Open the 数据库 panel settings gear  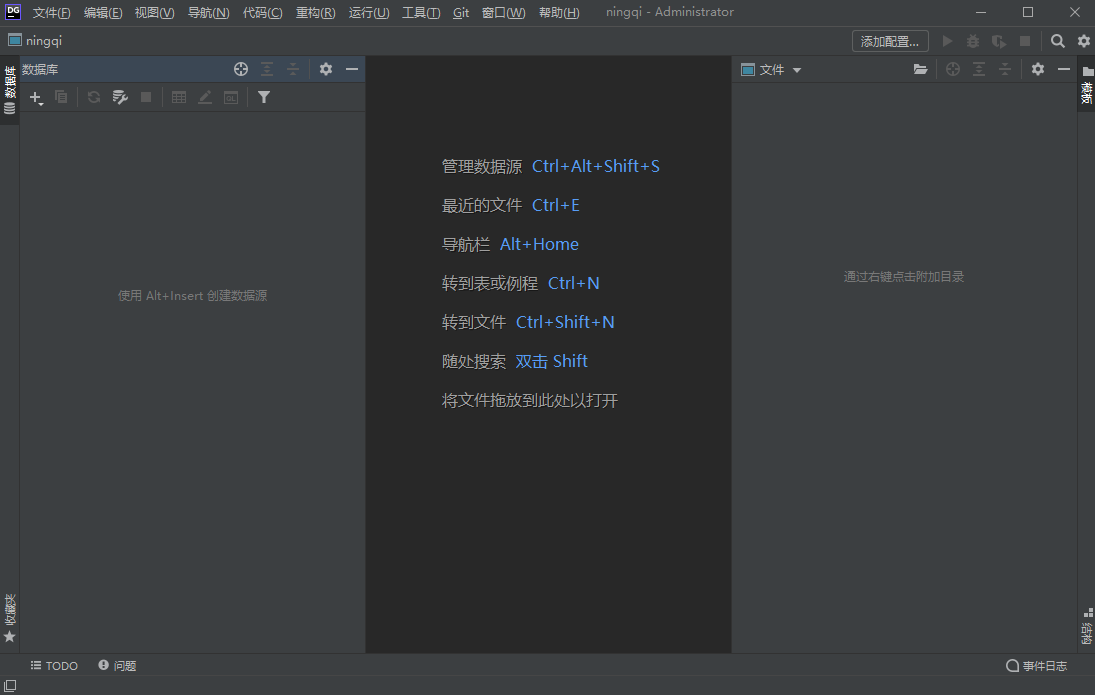point(326,69)
